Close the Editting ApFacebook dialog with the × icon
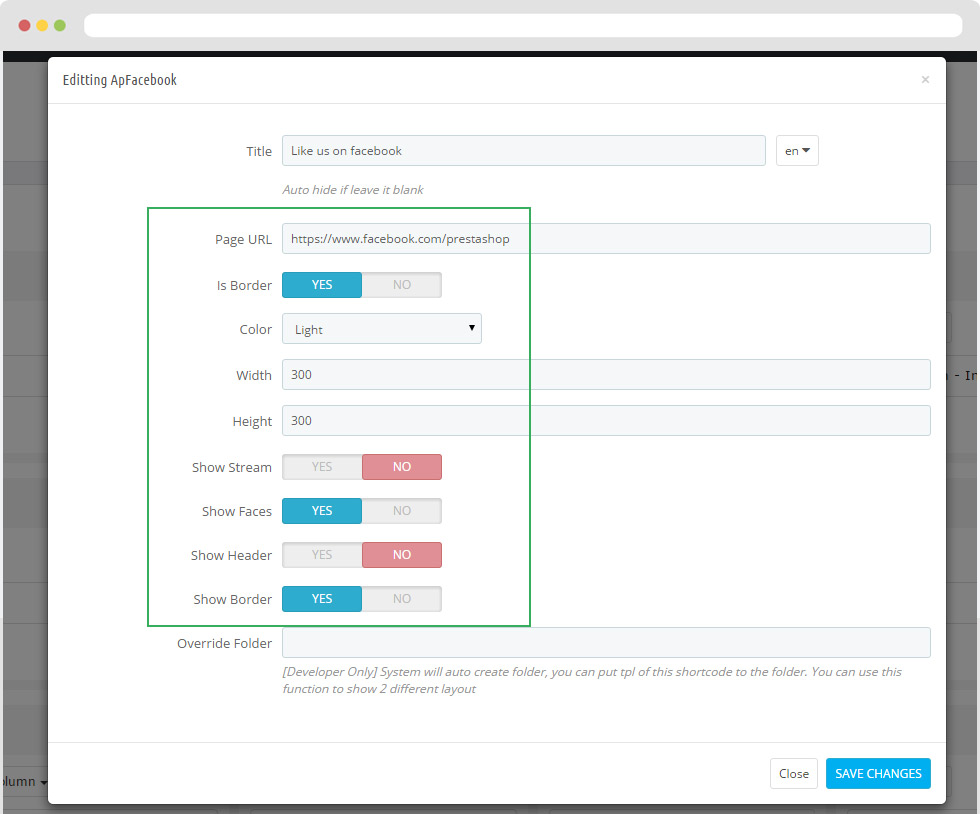 925,80
